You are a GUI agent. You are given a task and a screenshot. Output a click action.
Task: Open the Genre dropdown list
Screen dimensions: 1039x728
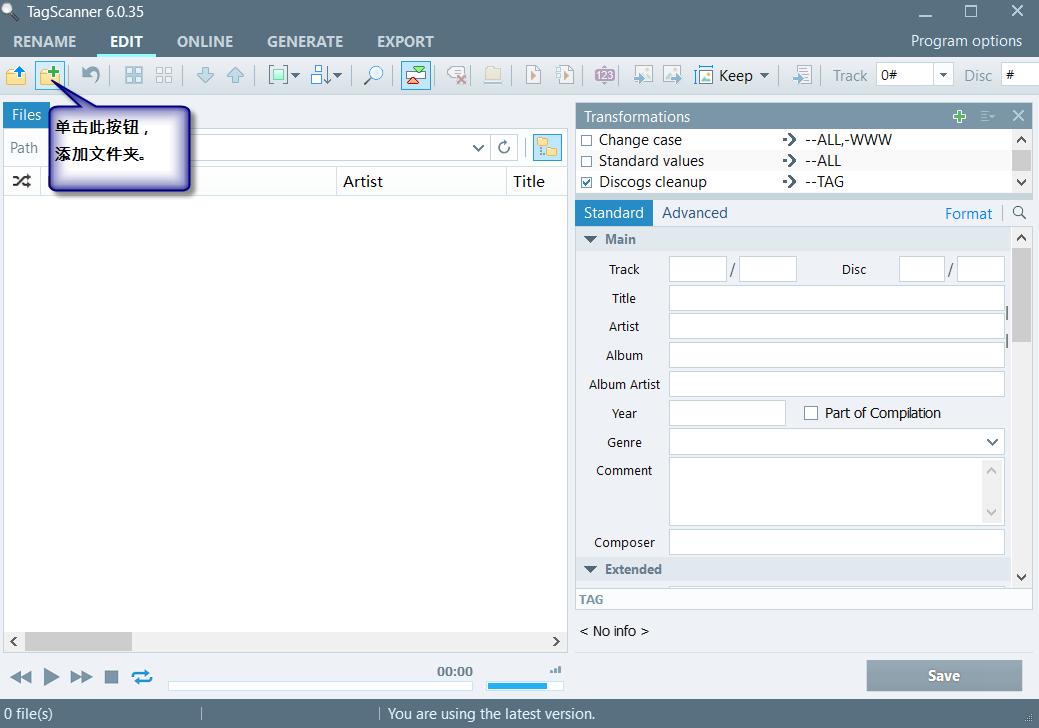point(992,442)
